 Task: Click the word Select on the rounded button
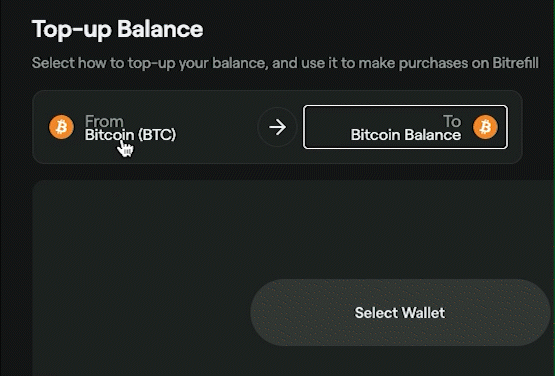pos(376,313)
